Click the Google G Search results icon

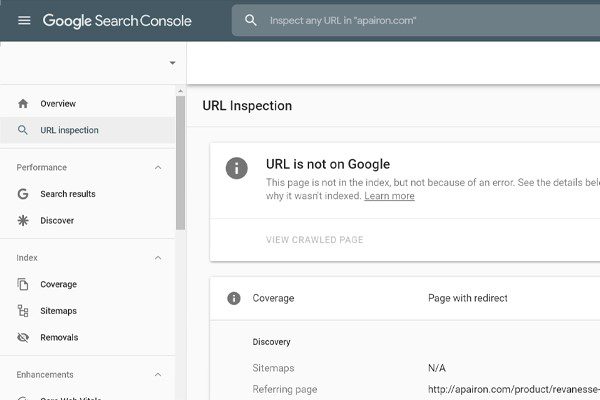[x=23, y=194]
